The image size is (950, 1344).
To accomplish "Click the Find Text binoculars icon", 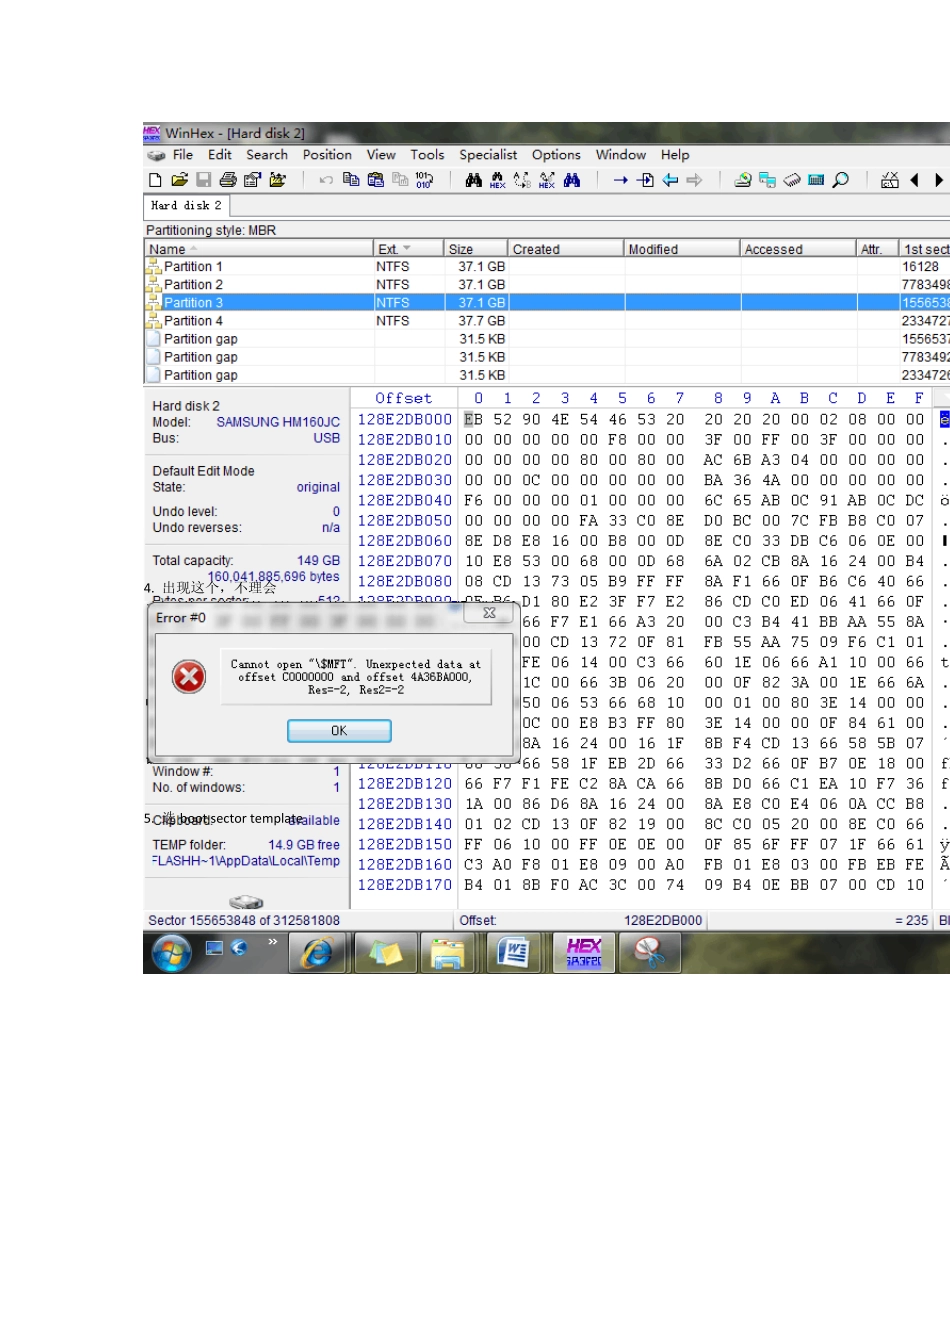I will 473,180.
